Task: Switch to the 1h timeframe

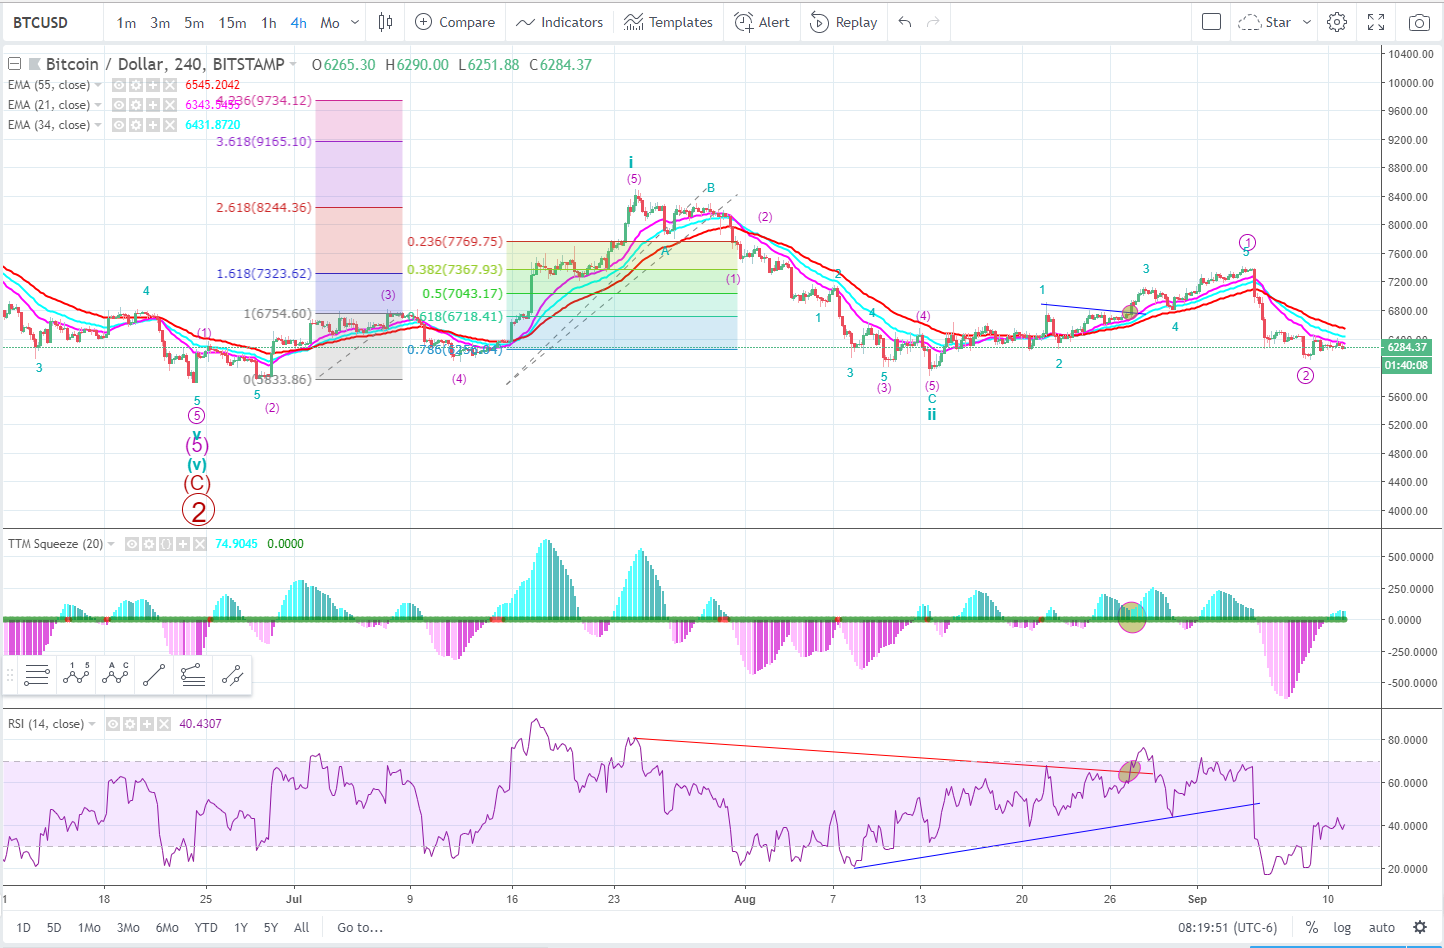Action: [268, 22]
